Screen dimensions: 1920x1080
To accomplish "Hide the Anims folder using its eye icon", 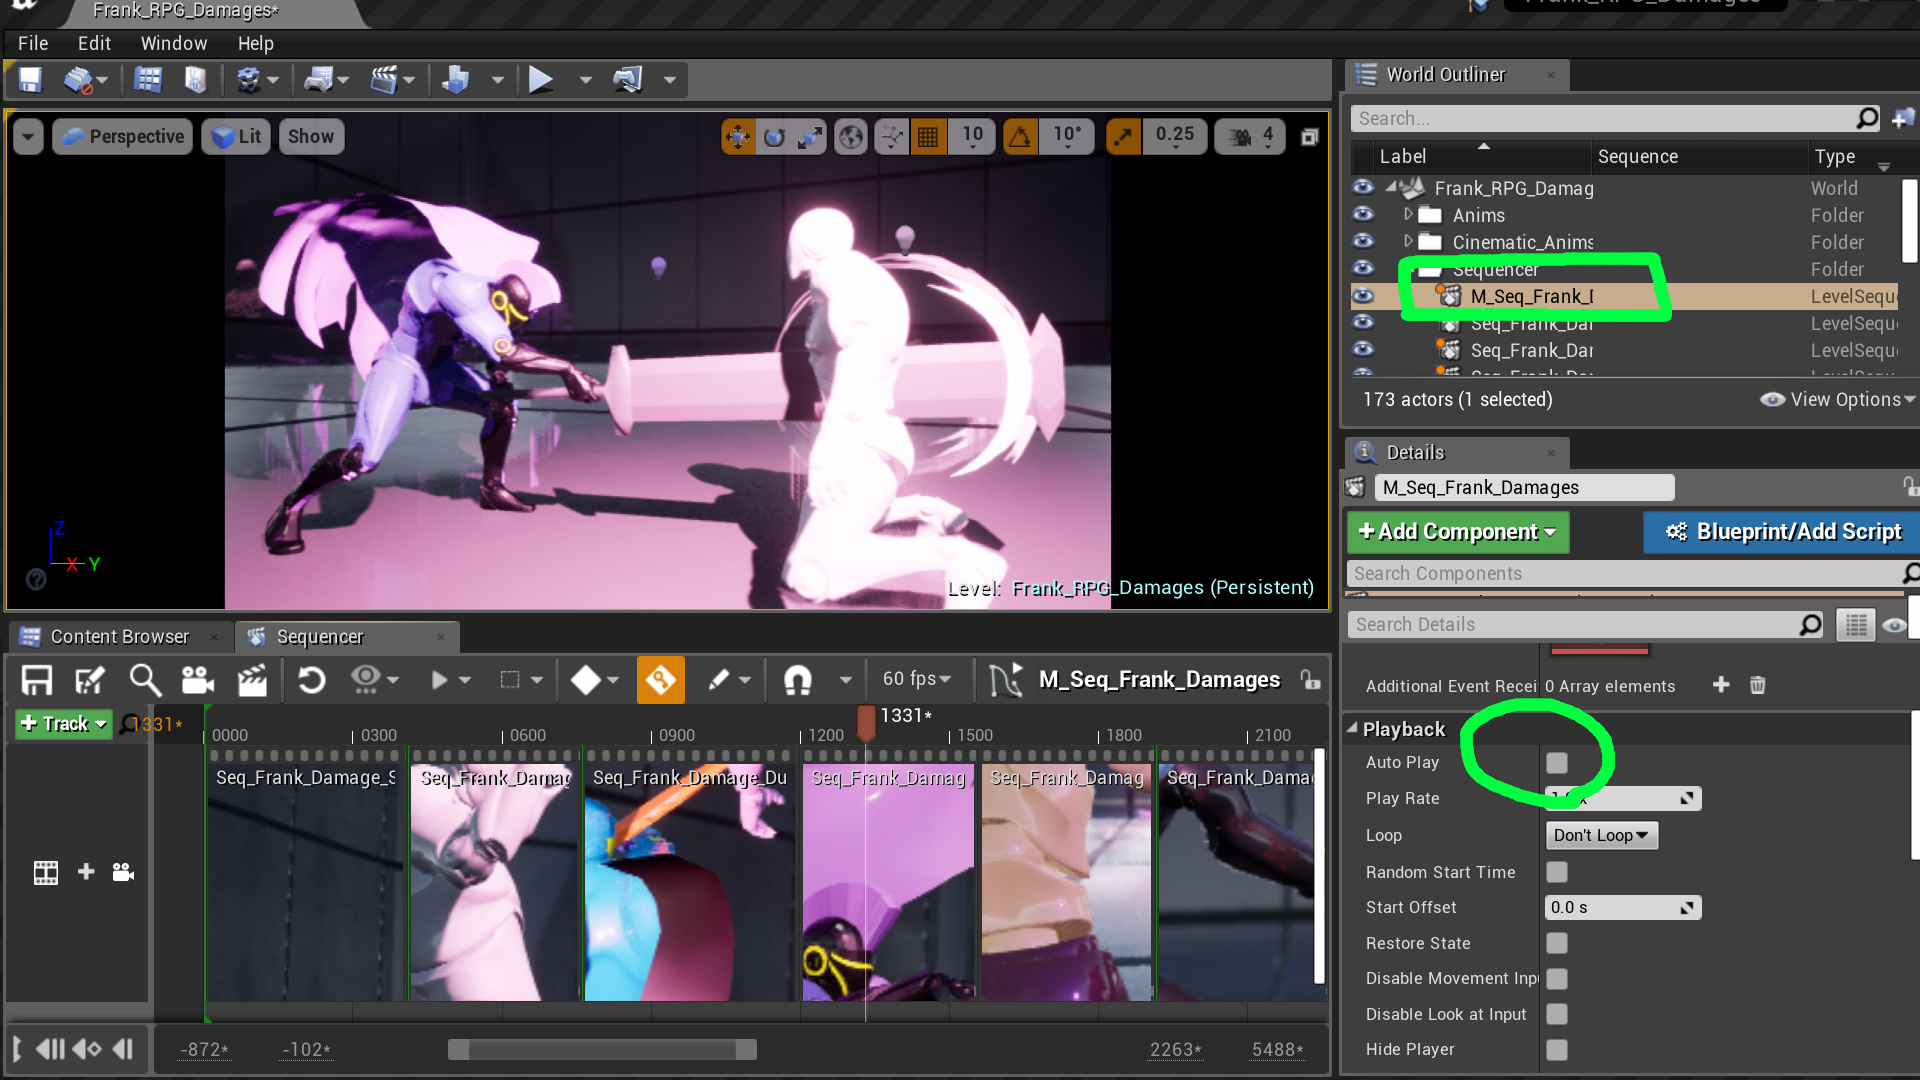I will [1363, 214].
